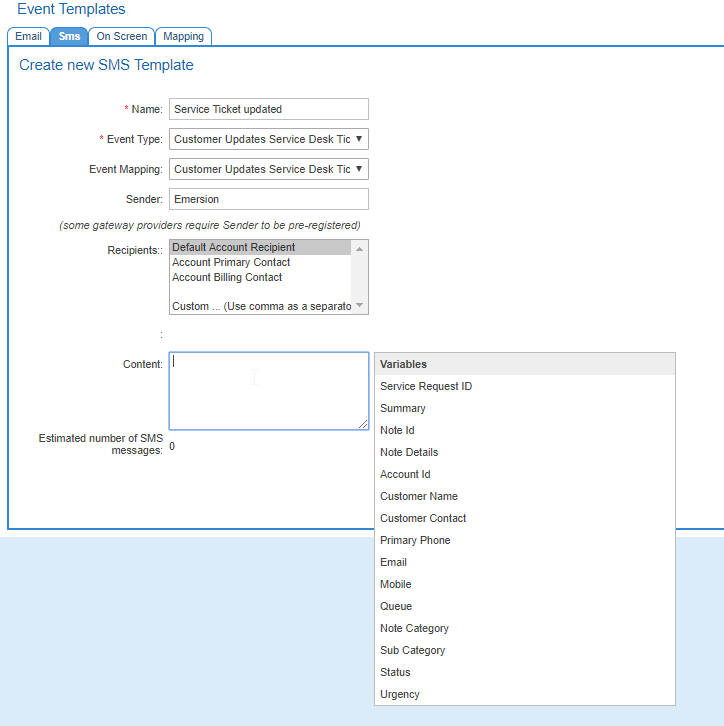Viewport: 724px width, 726px height.
Task: Insert the Customer Name variable
Action: click(419, 496)
